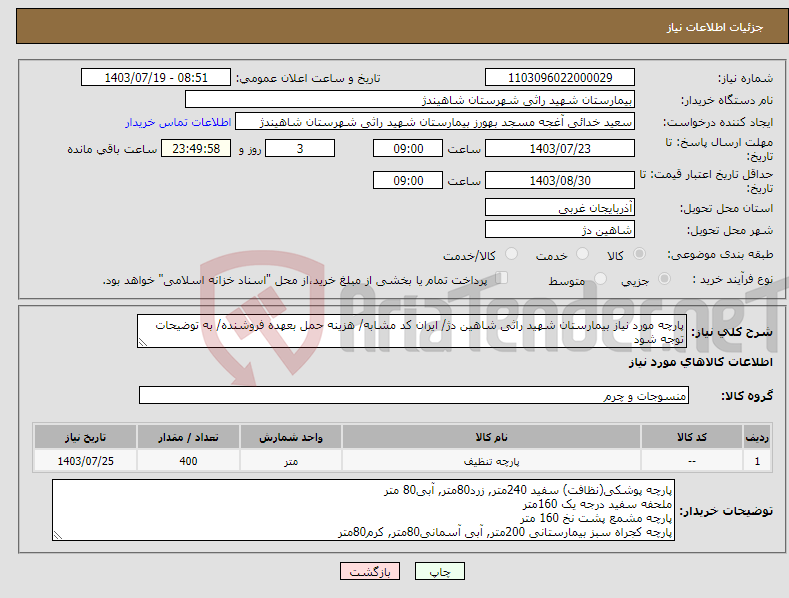
Task: Click the ردیف column header
Action: (757, 437)
